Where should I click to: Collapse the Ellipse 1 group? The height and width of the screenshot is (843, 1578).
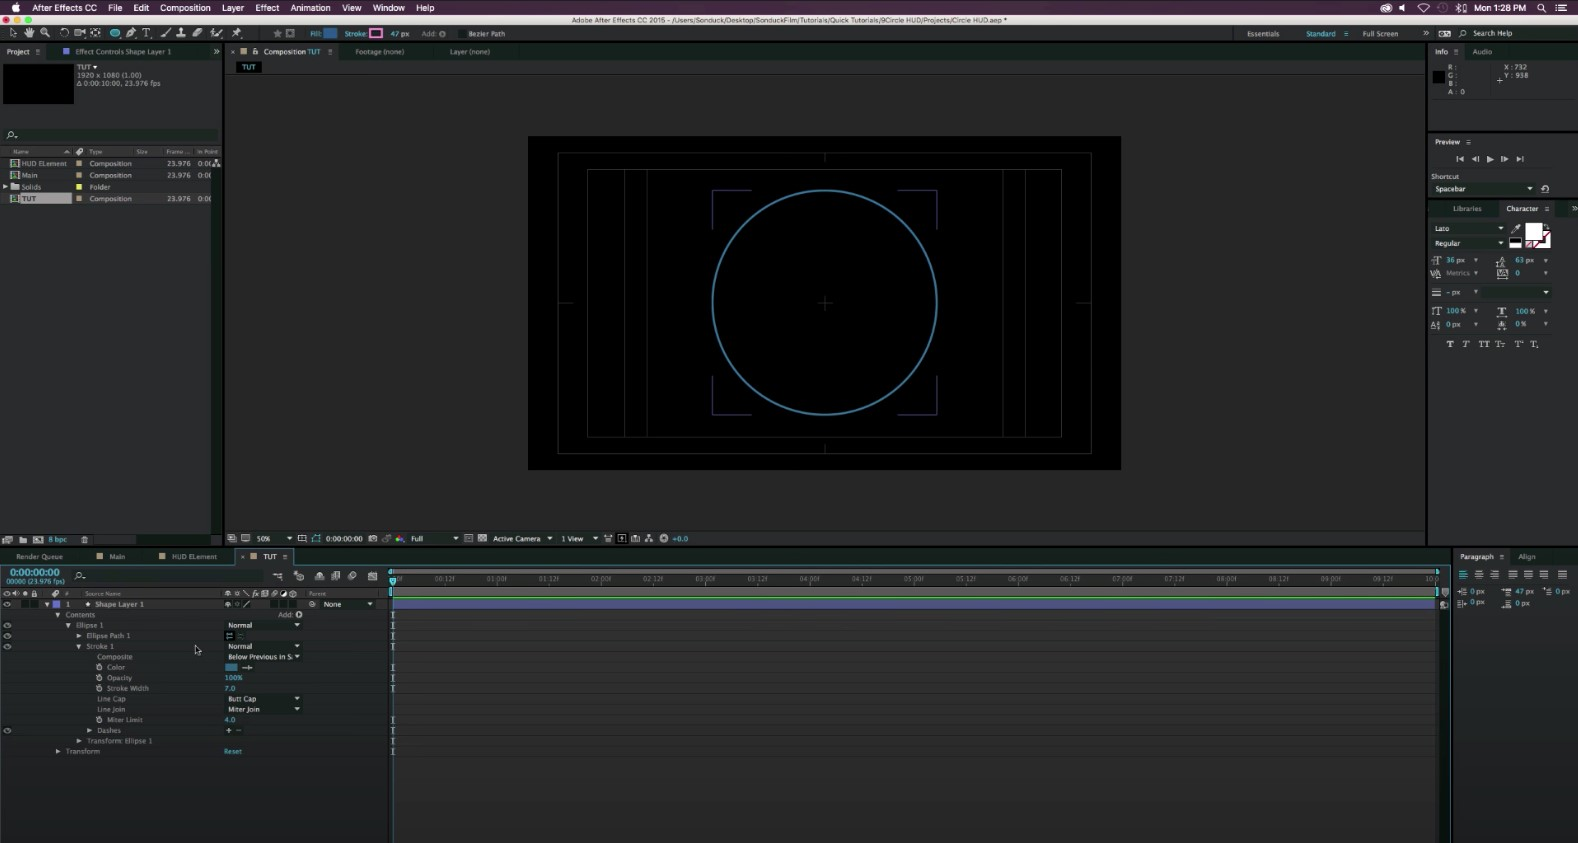(68, 625)
